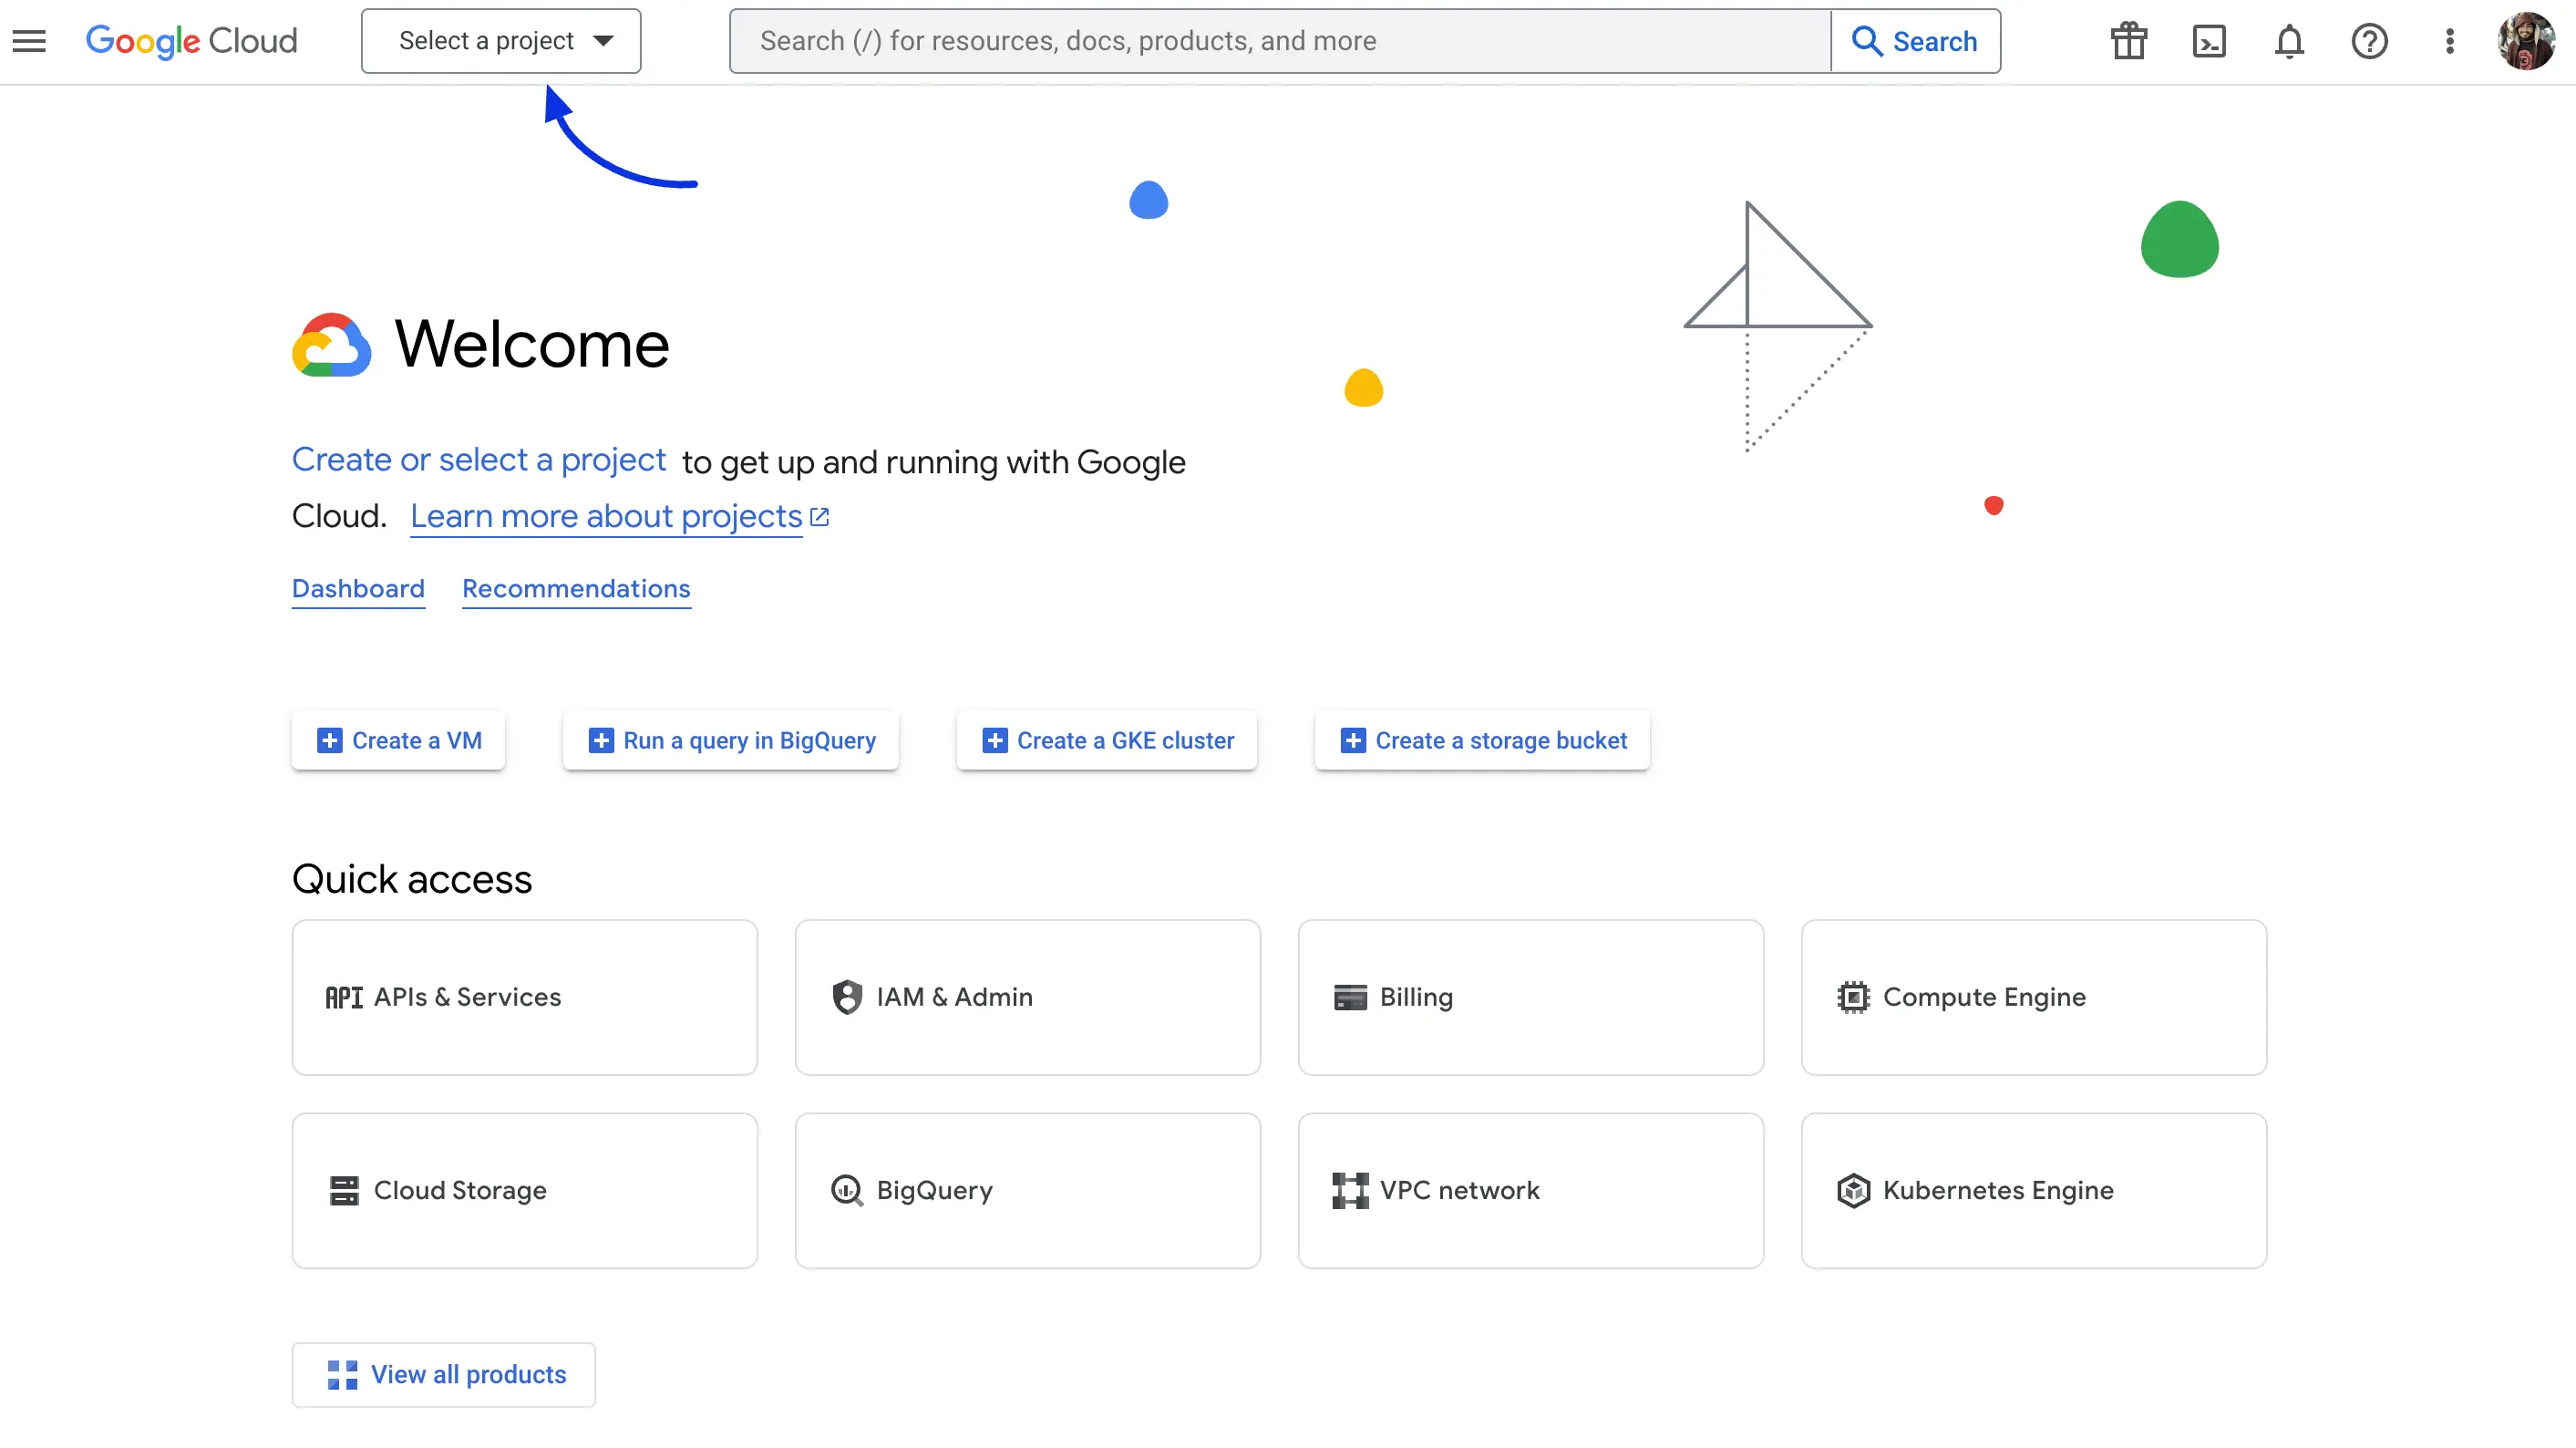Open the IAM & Admin card
Viewport: 2576px width, 1448px height.
(x=1028, y=998)
